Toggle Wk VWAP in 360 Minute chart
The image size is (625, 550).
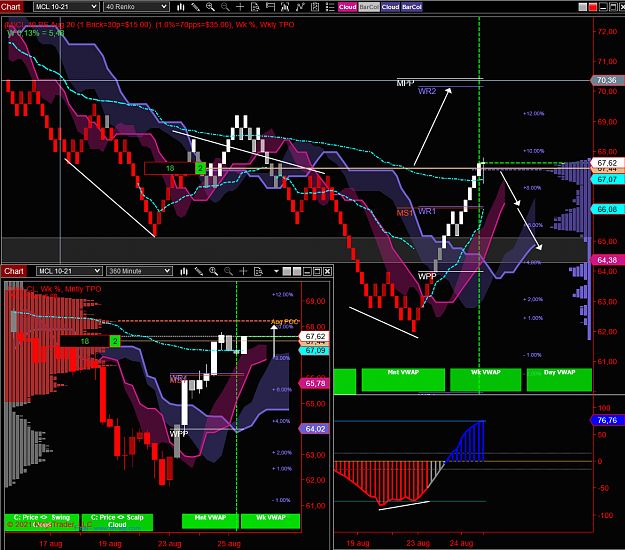(271, 521)
